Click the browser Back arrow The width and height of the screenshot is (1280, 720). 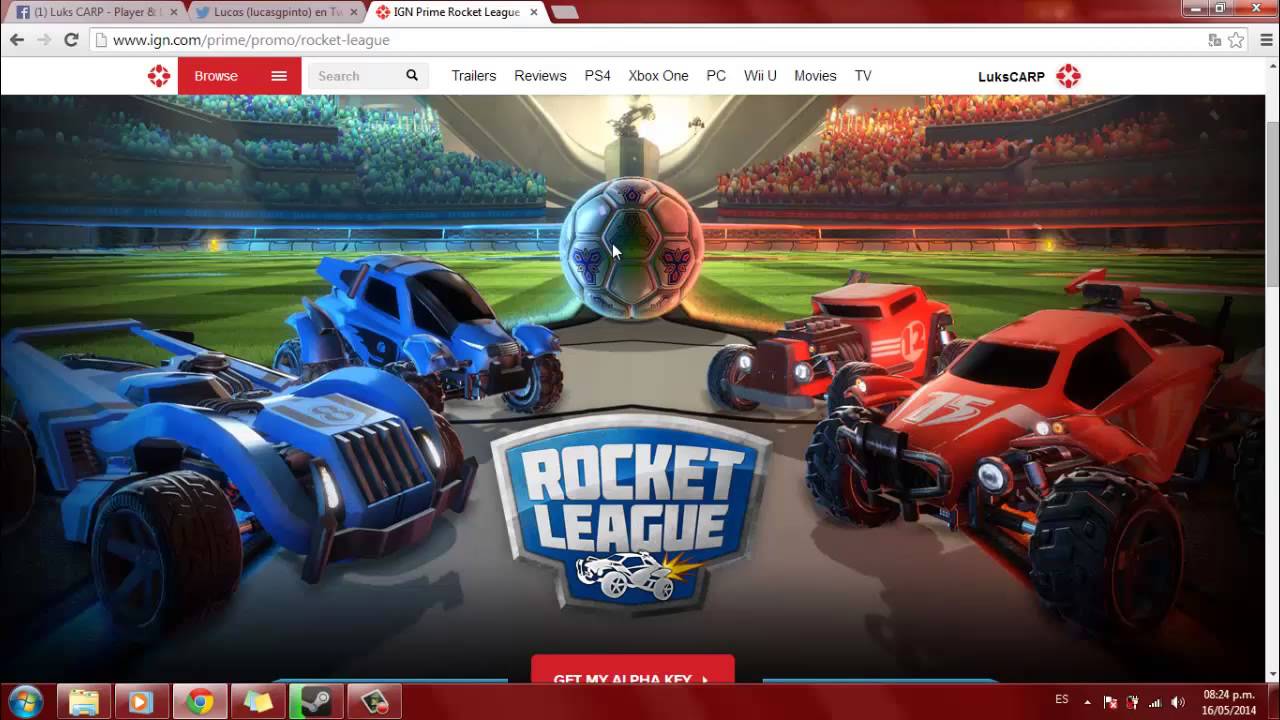pyautogui.click(x=17, y=40)
